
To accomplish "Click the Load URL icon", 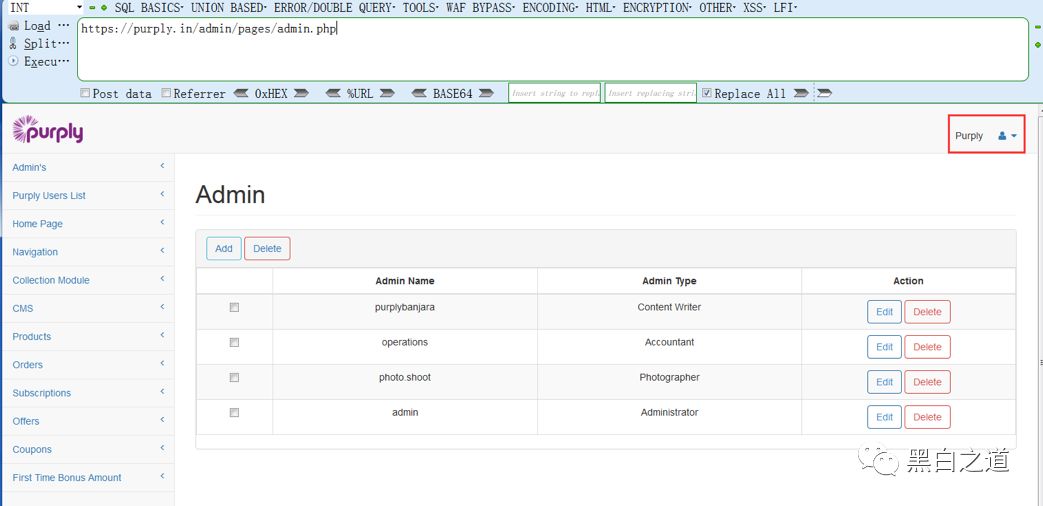I will 14,26.
